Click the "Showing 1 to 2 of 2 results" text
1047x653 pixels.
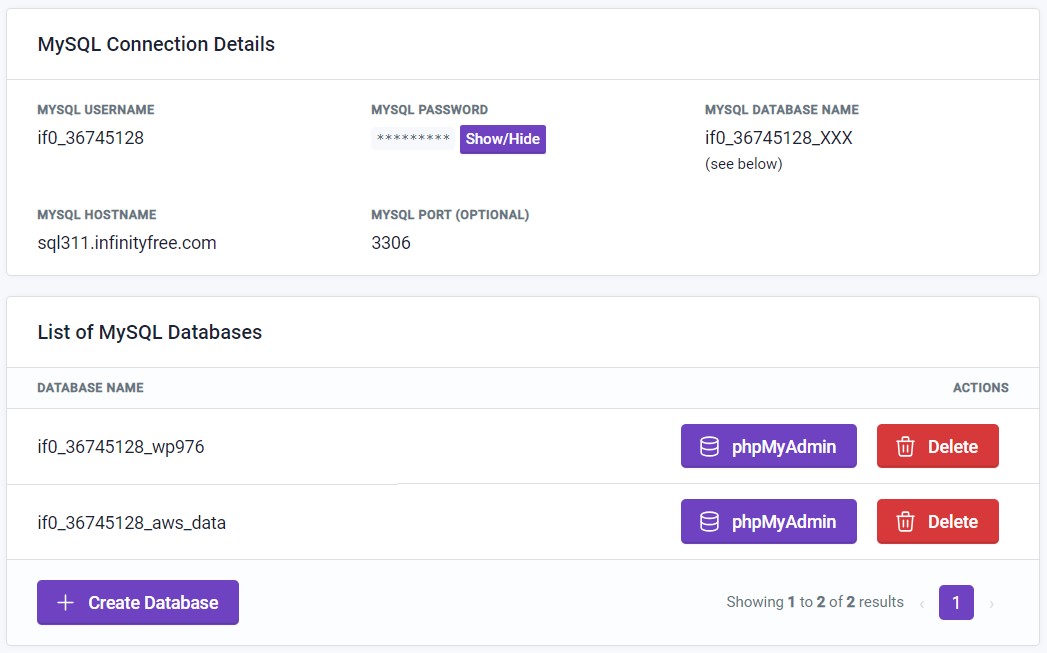tap(815, 602)
